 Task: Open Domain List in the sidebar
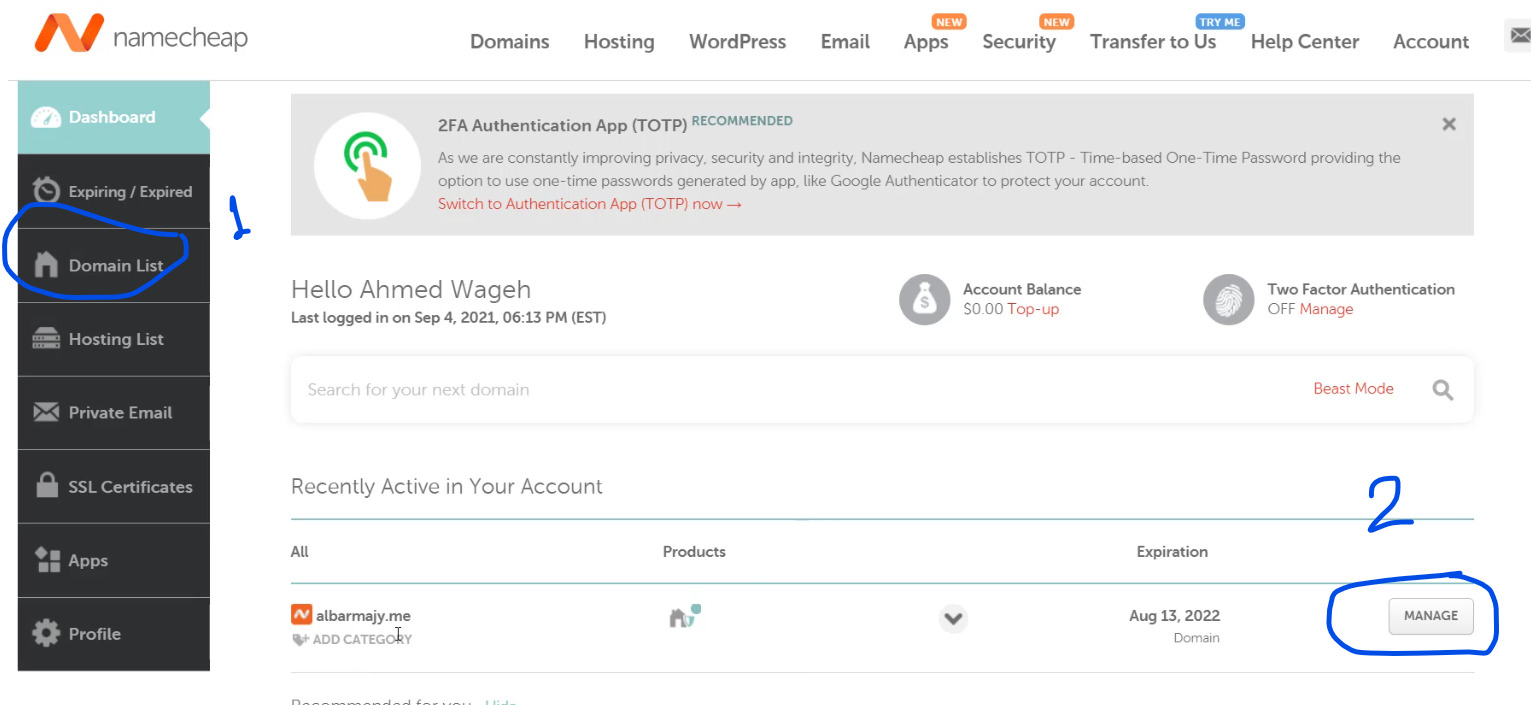[x=114, y=265]
